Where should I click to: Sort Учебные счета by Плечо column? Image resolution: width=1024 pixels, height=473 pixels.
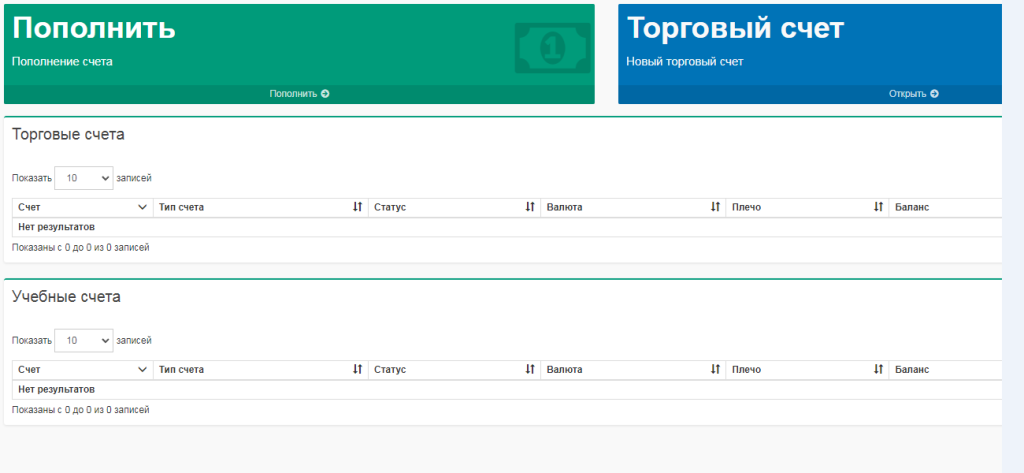point(878,370)
